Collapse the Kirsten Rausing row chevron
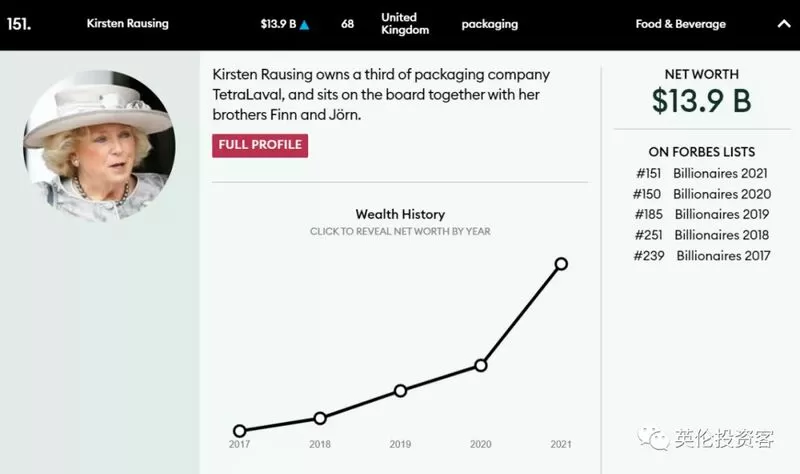The width and height of the screenshot is (800, 474). coord(784,23)
